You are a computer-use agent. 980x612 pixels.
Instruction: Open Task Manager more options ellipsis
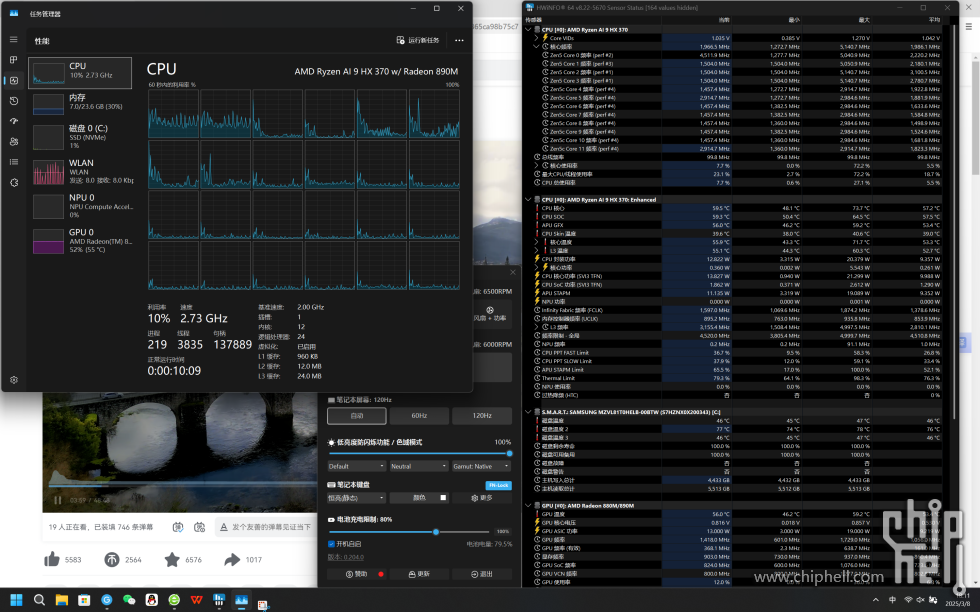(x=459, y=41)
